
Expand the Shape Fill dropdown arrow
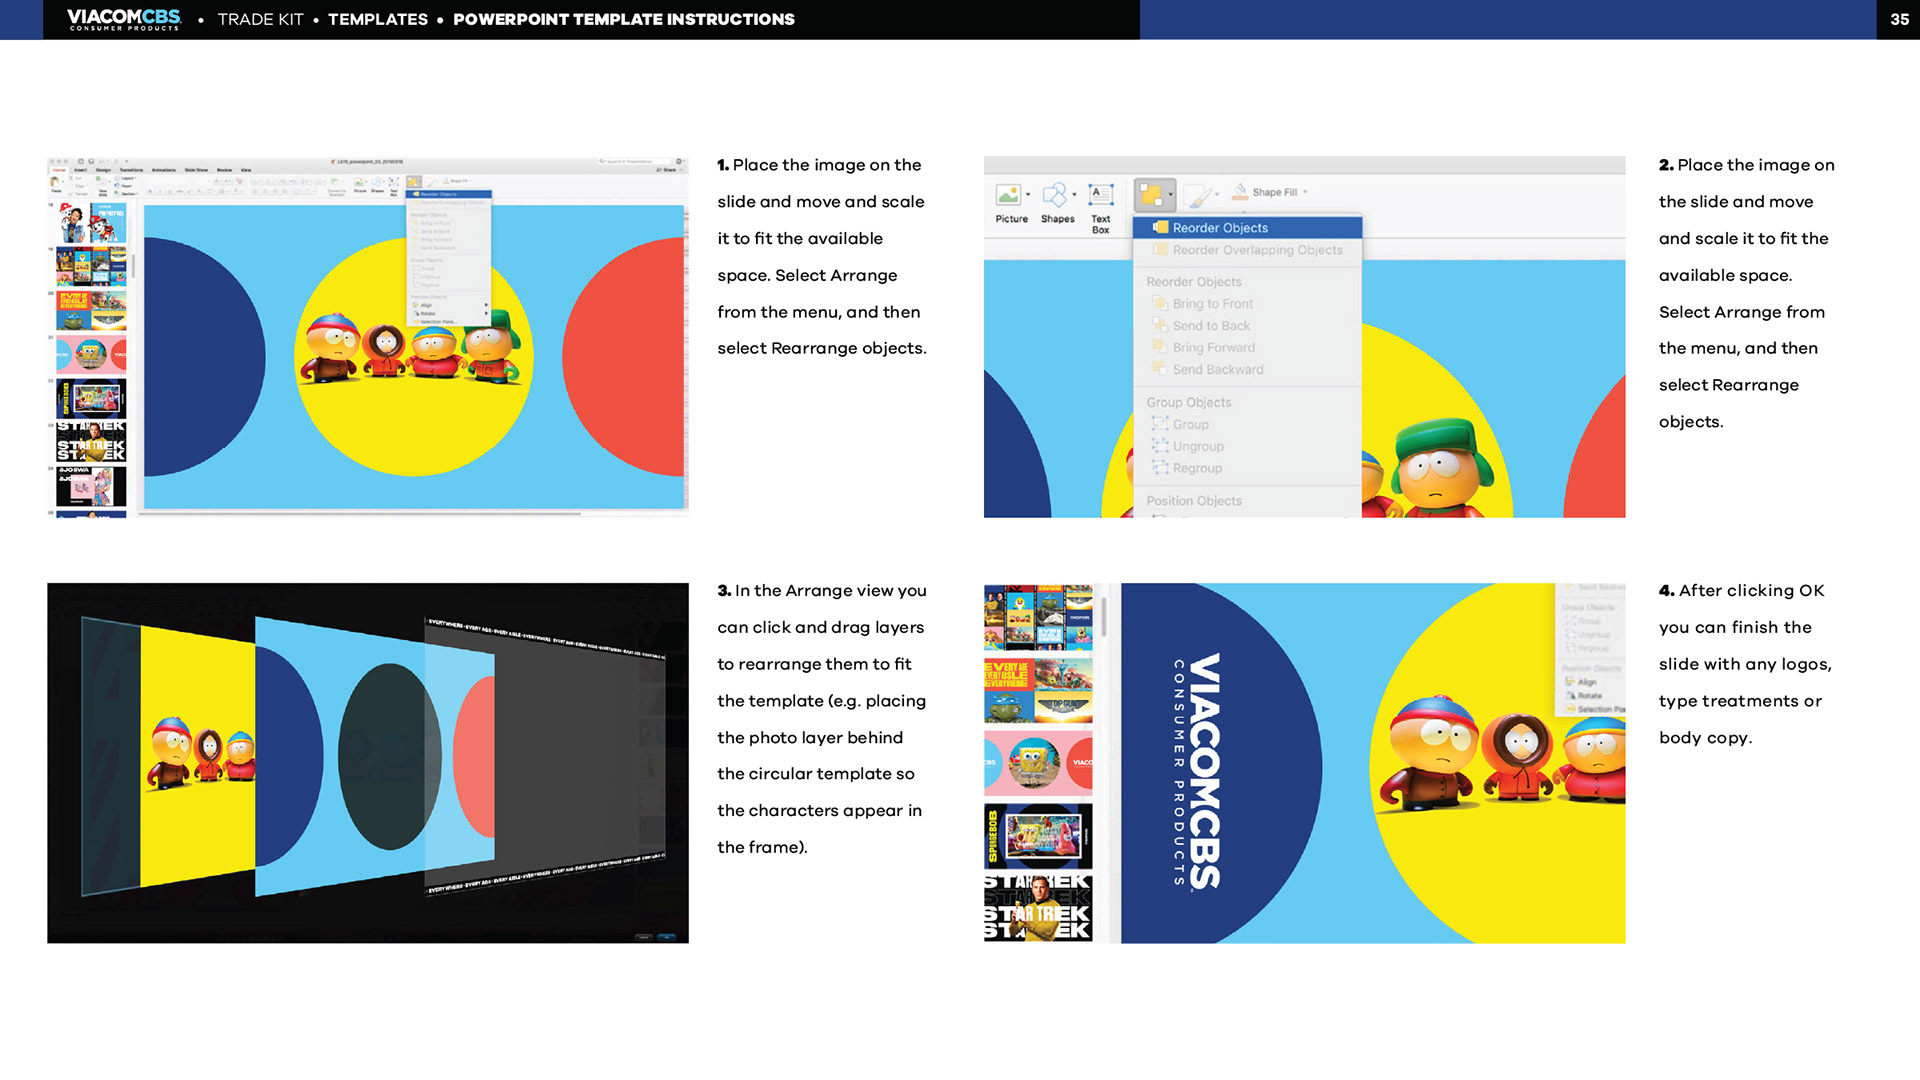(x=1305, y=192)
